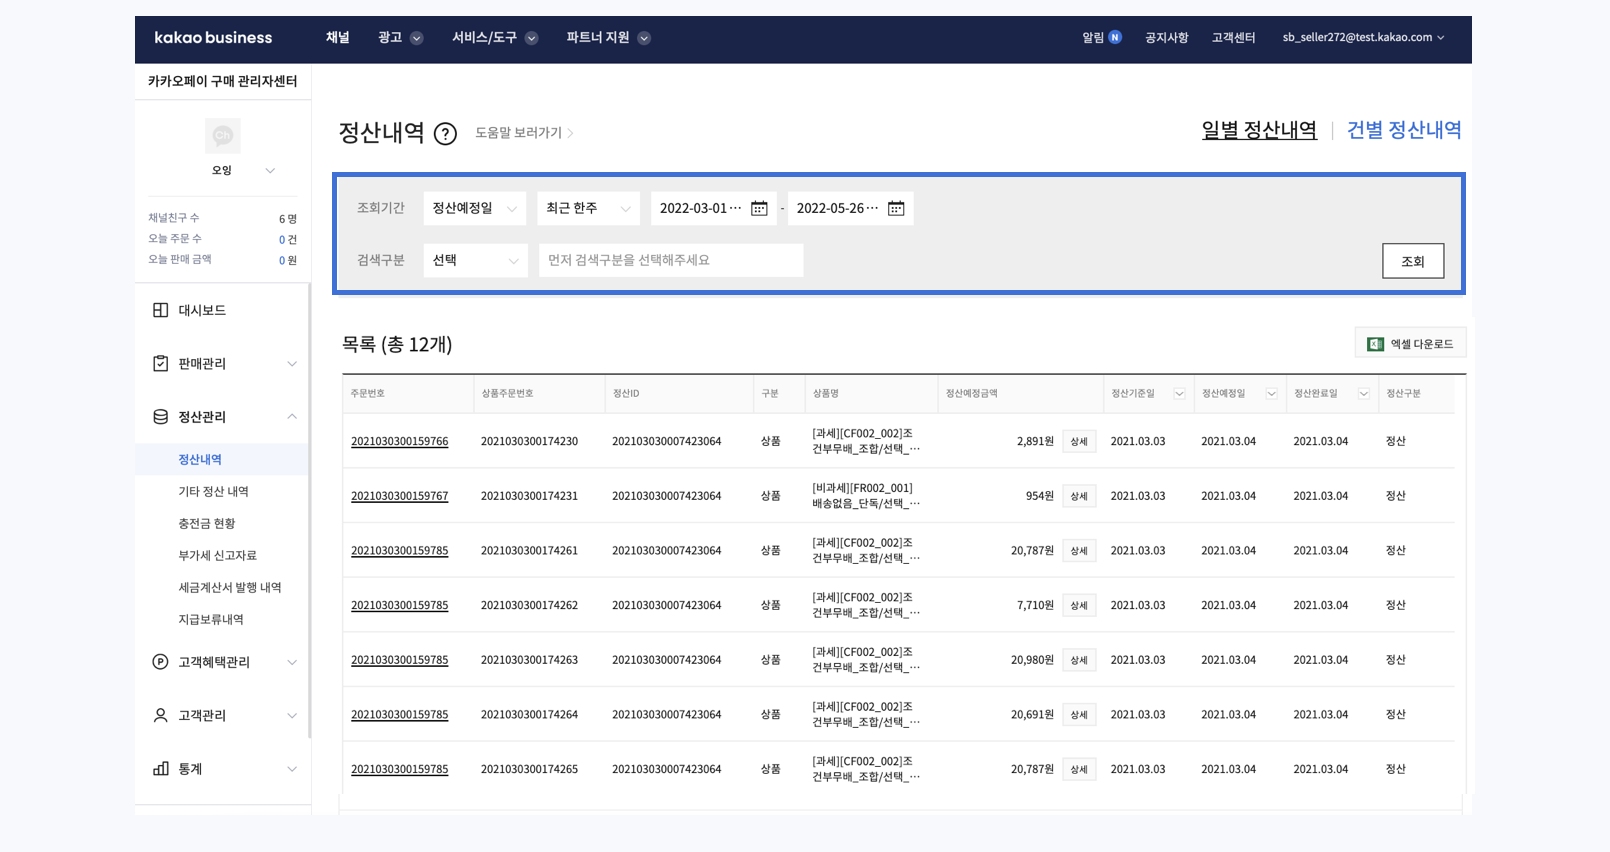Open the 최근 한주 range dropdown
The image size is (1610, 852).
tap(588, 208)
